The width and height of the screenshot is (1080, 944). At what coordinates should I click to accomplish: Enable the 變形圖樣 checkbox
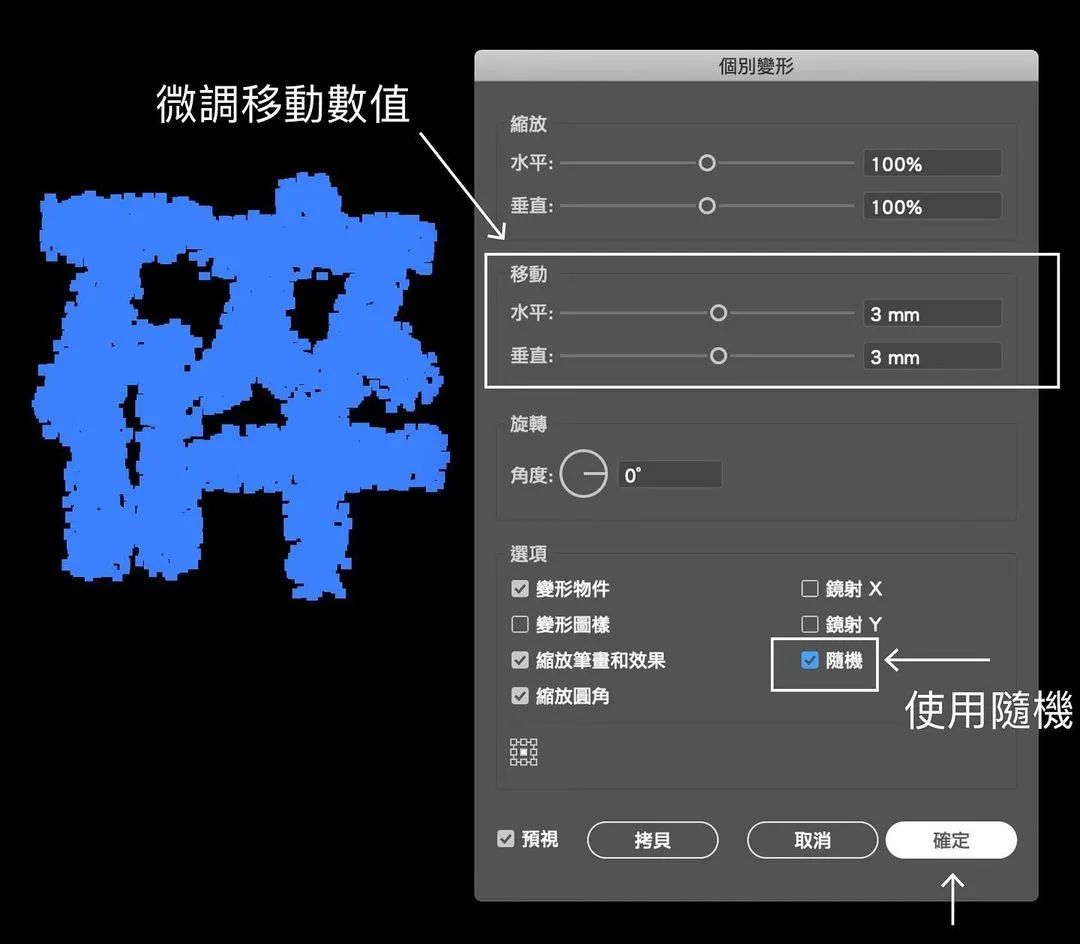(520, 625)
